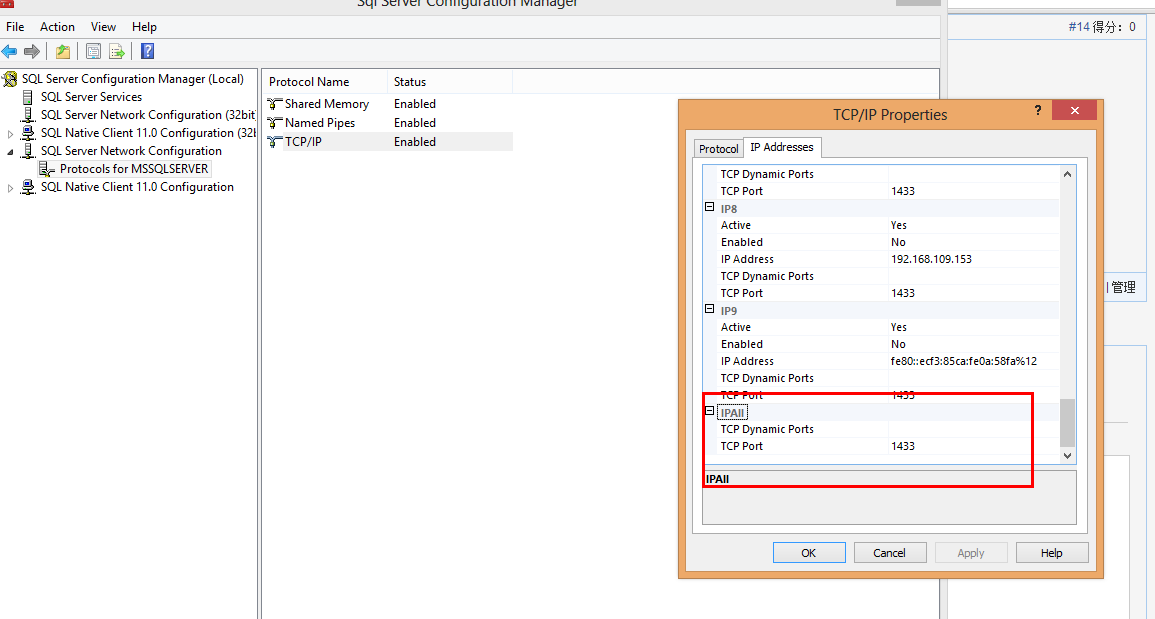Expand the bottom SQL Native Client 11.0 Configuration arrow
The width and height of the screenshot is (1155, 619).
[x=10, y=188]
